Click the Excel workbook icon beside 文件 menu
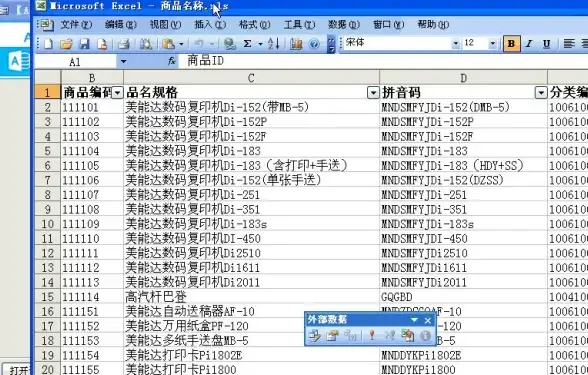The width and height of the screenshot is (588, 375). click(46, 25)
